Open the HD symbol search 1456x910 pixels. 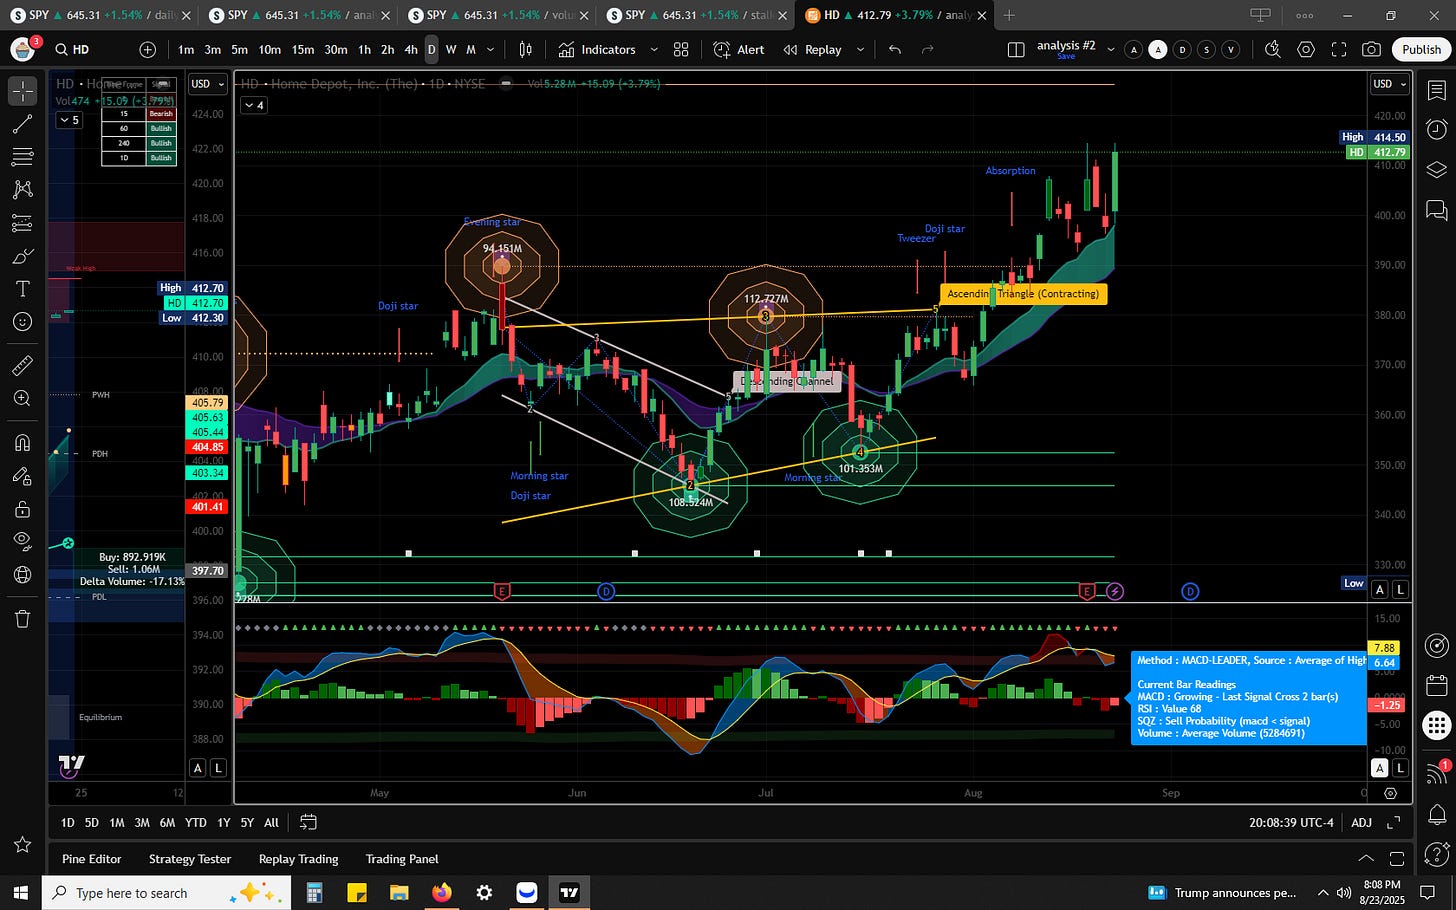[x=72, y=49]
